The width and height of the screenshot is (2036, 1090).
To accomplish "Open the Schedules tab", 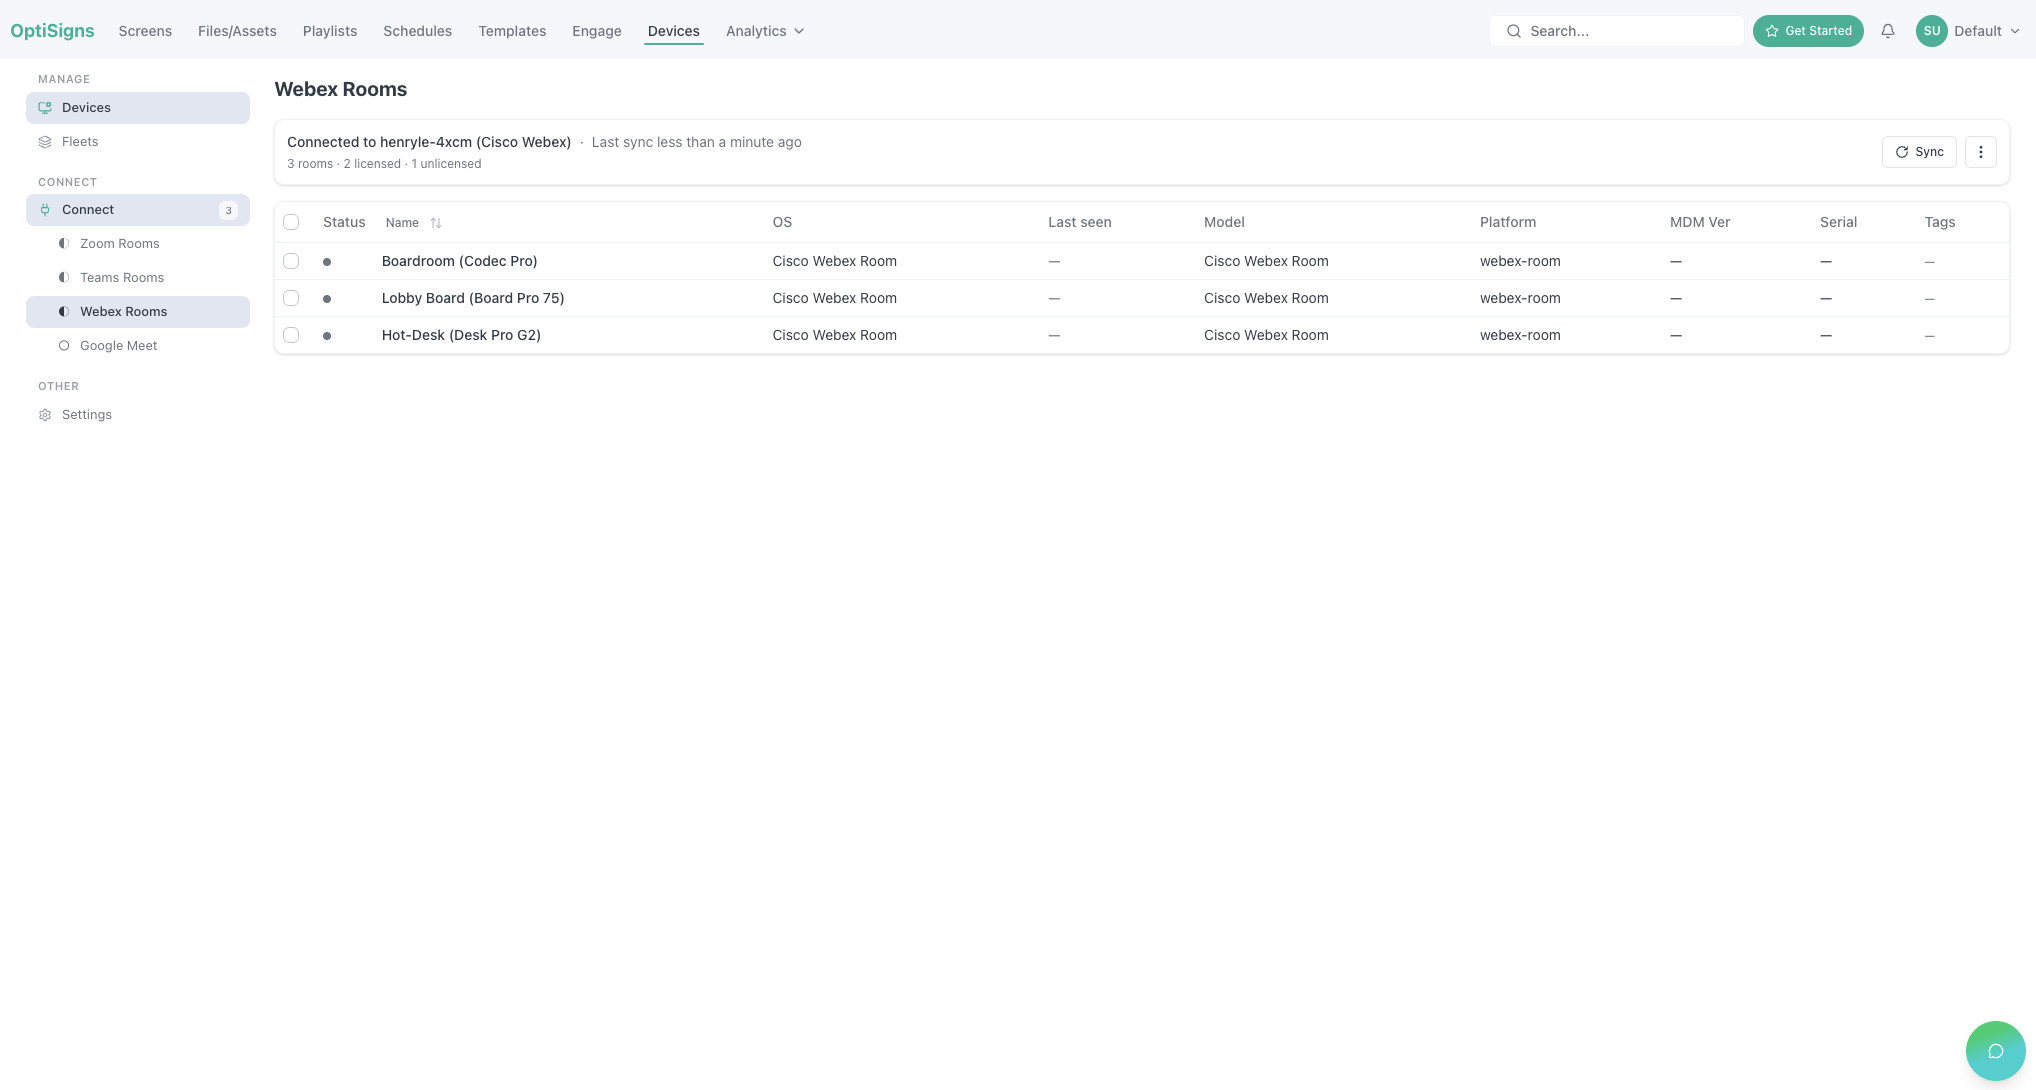I will pos(417,31).
